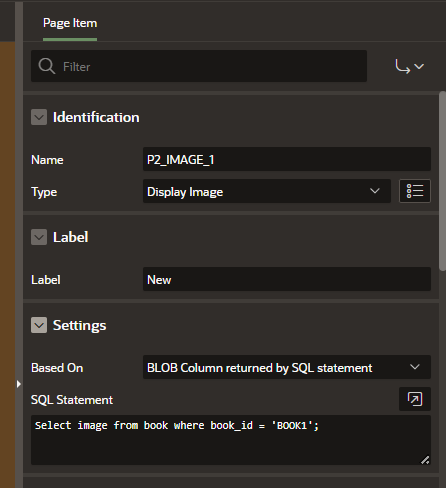Screen dimensions: 446x488
Task: Open the Type quick pick list icon
Action: [x=415, y=191]
